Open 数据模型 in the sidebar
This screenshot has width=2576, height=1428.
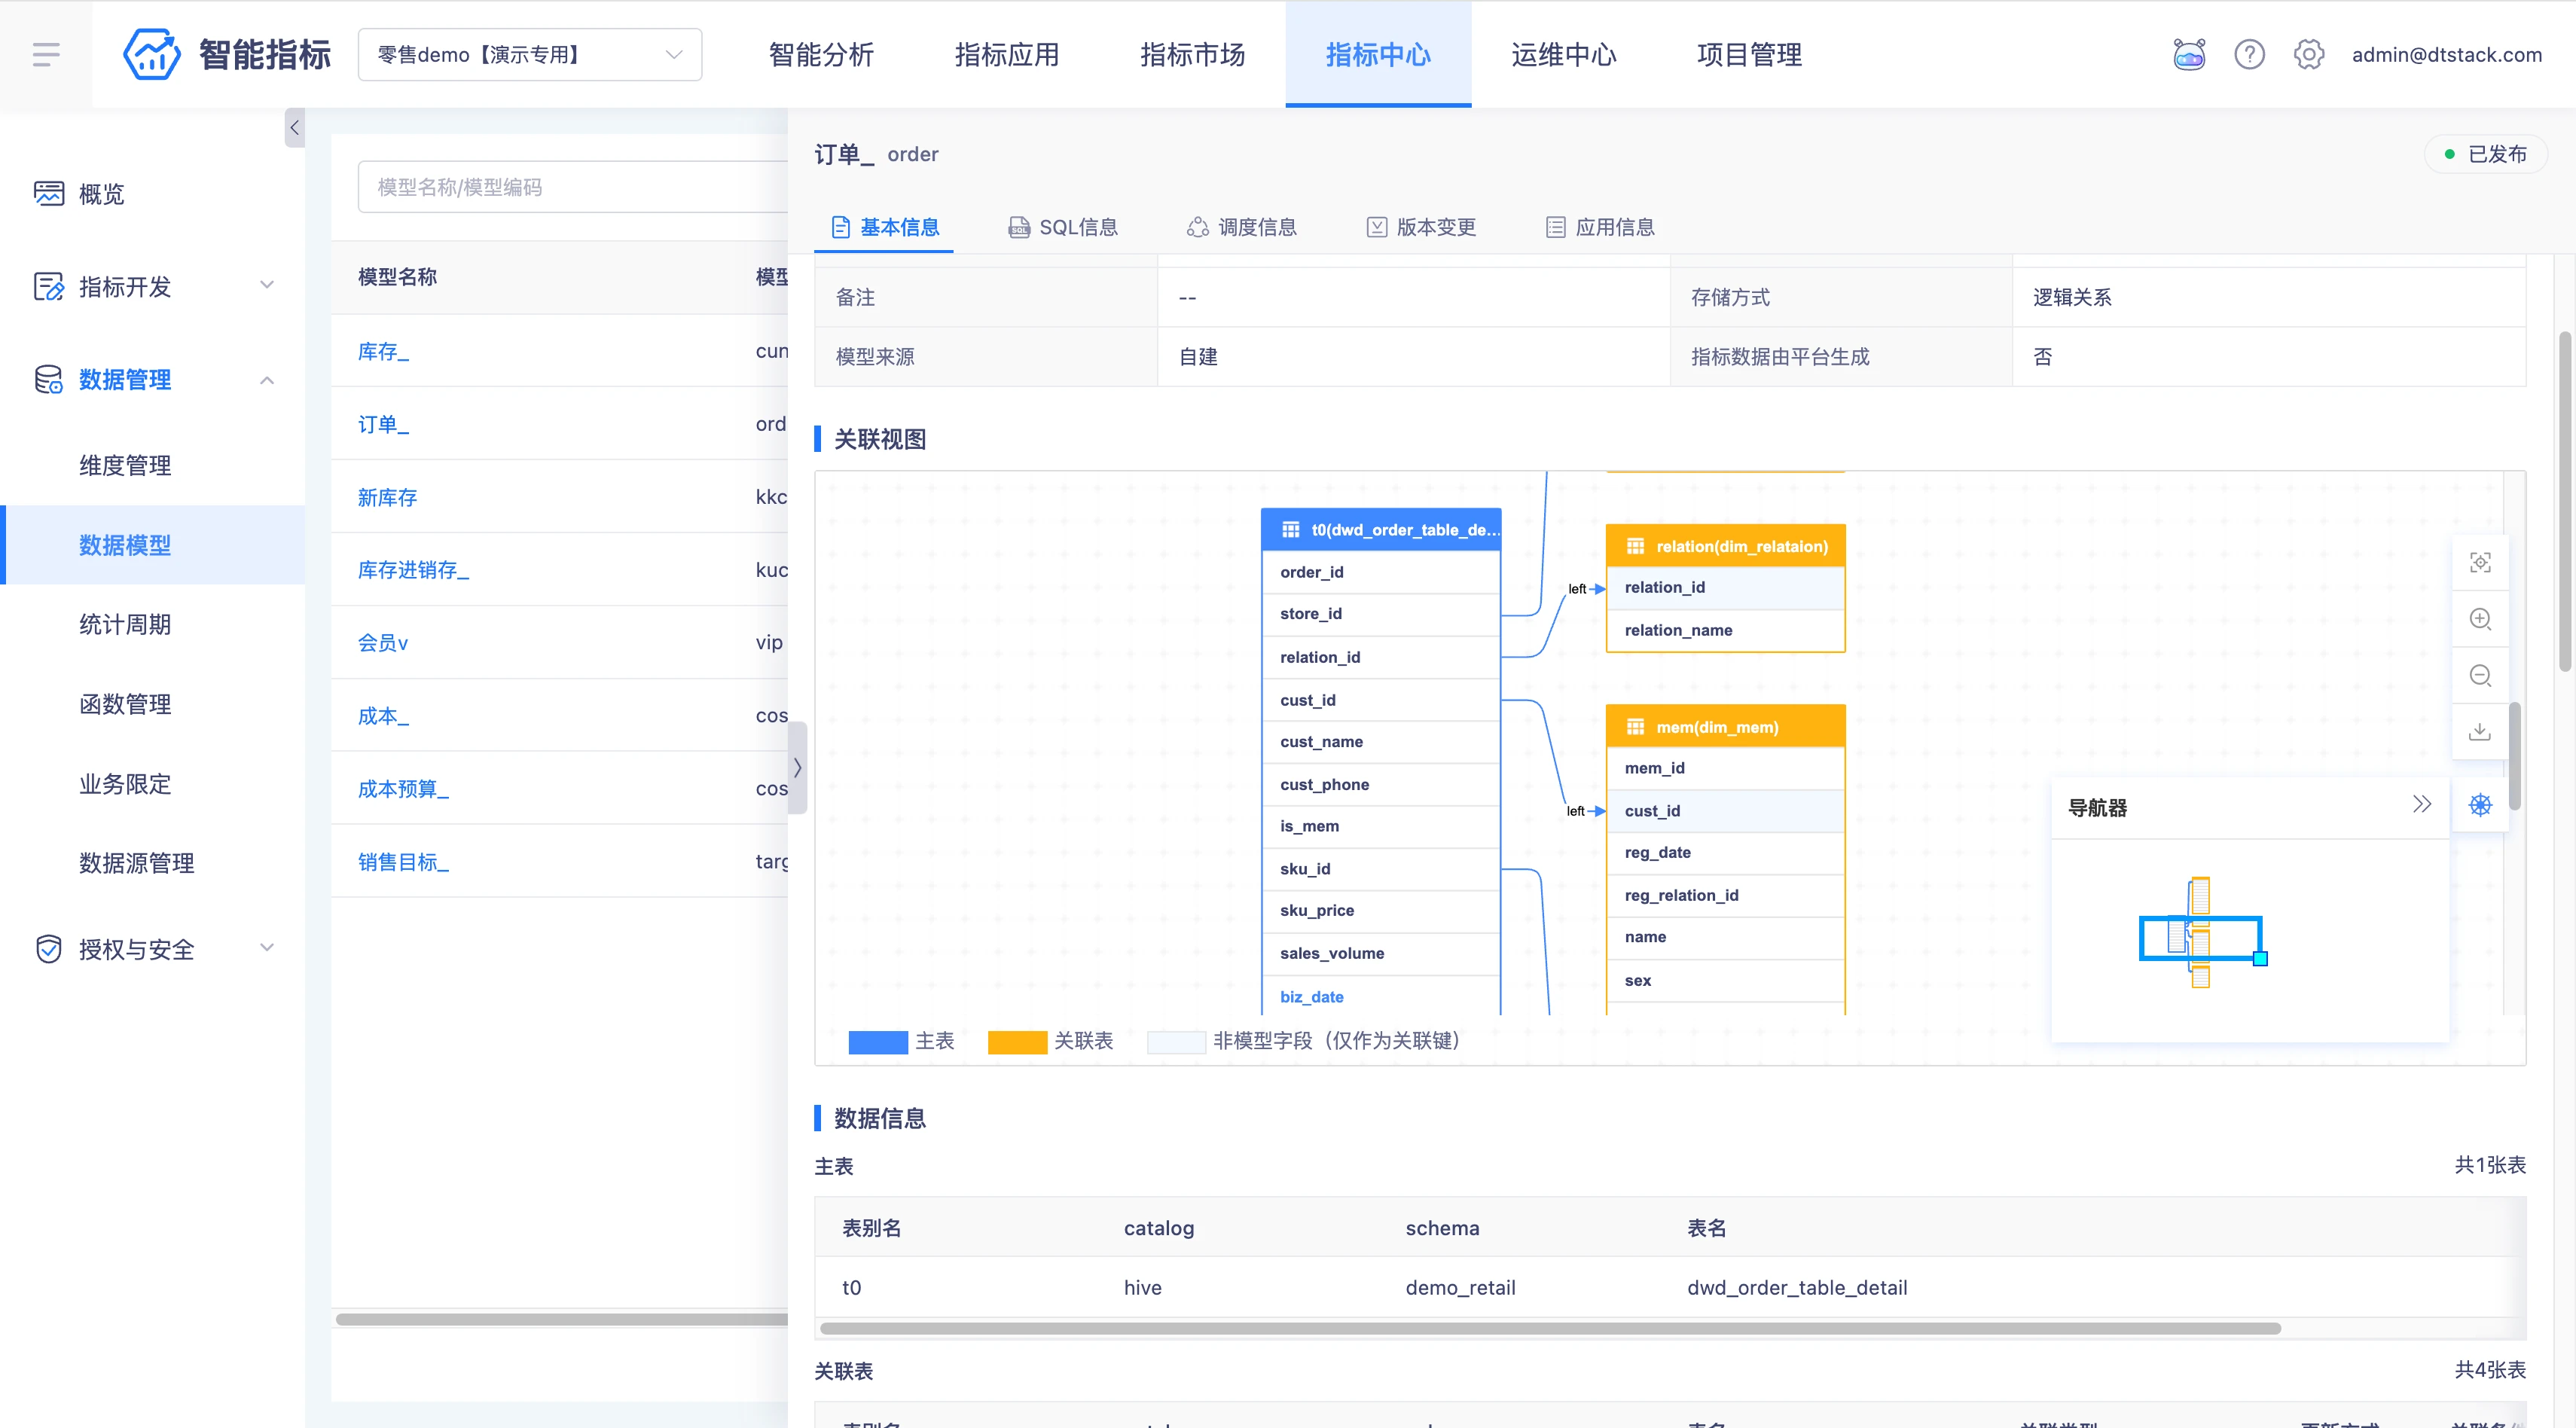(125, 545)
